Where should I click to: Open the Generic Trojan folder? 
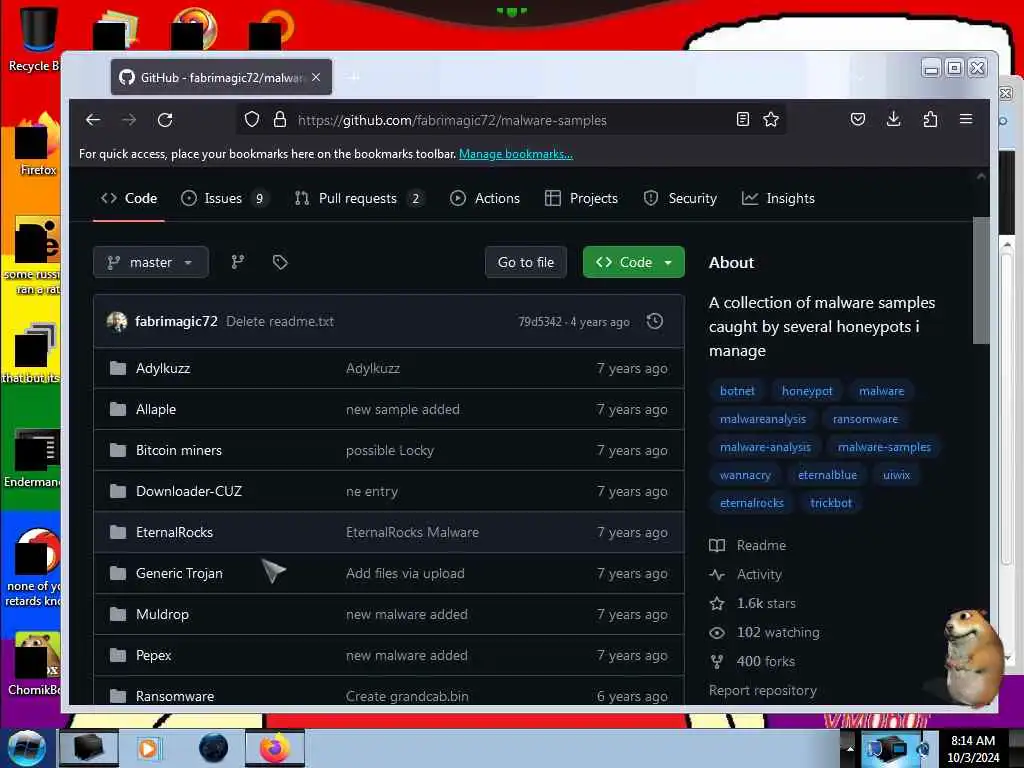pyautogui.click(x=179, y=573)
